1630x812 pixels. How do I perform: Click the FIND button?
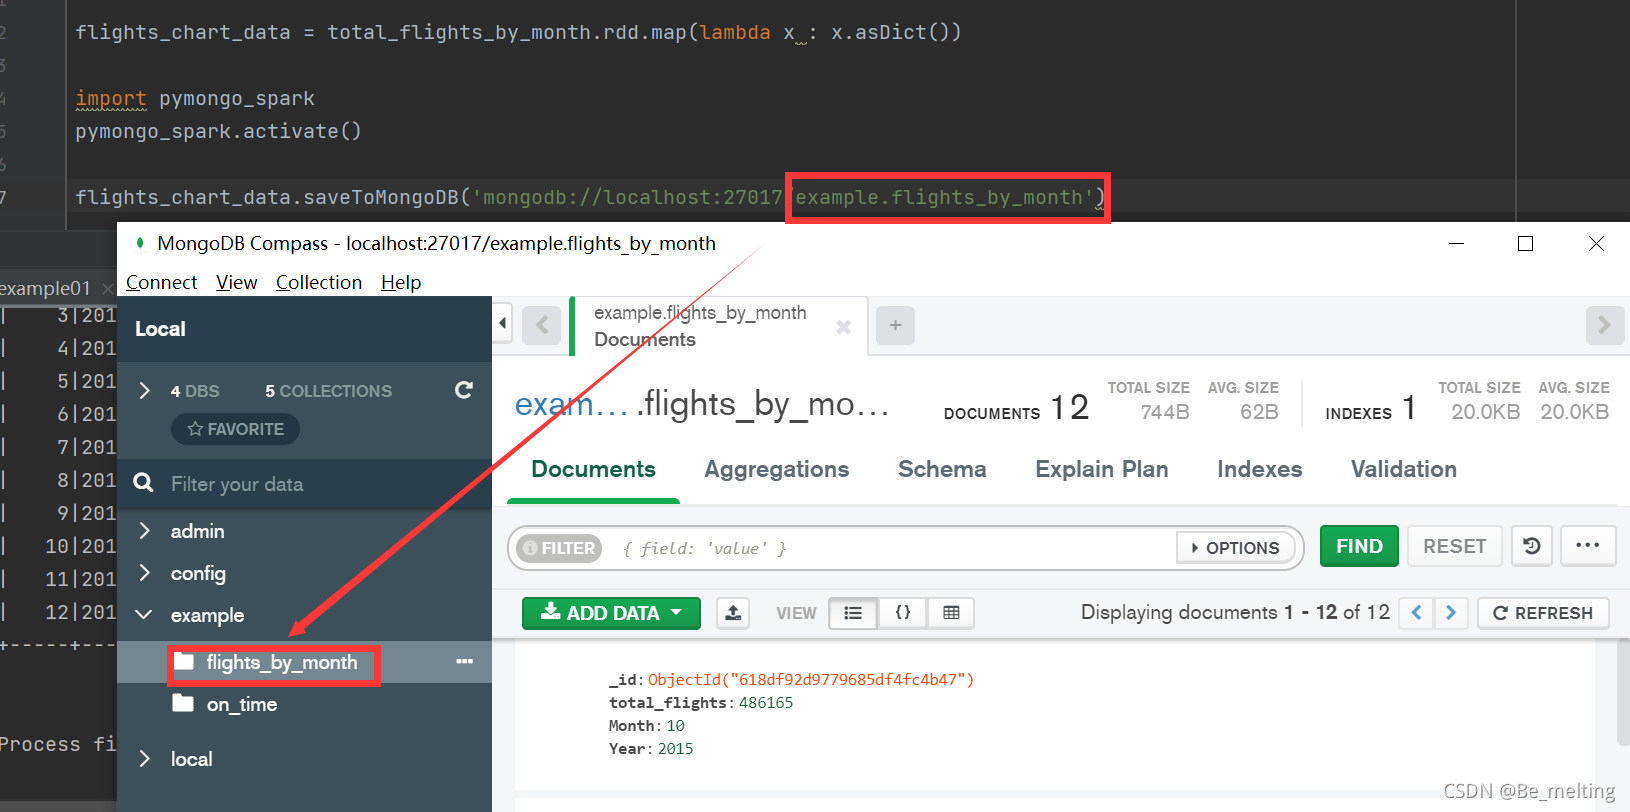1359,546
